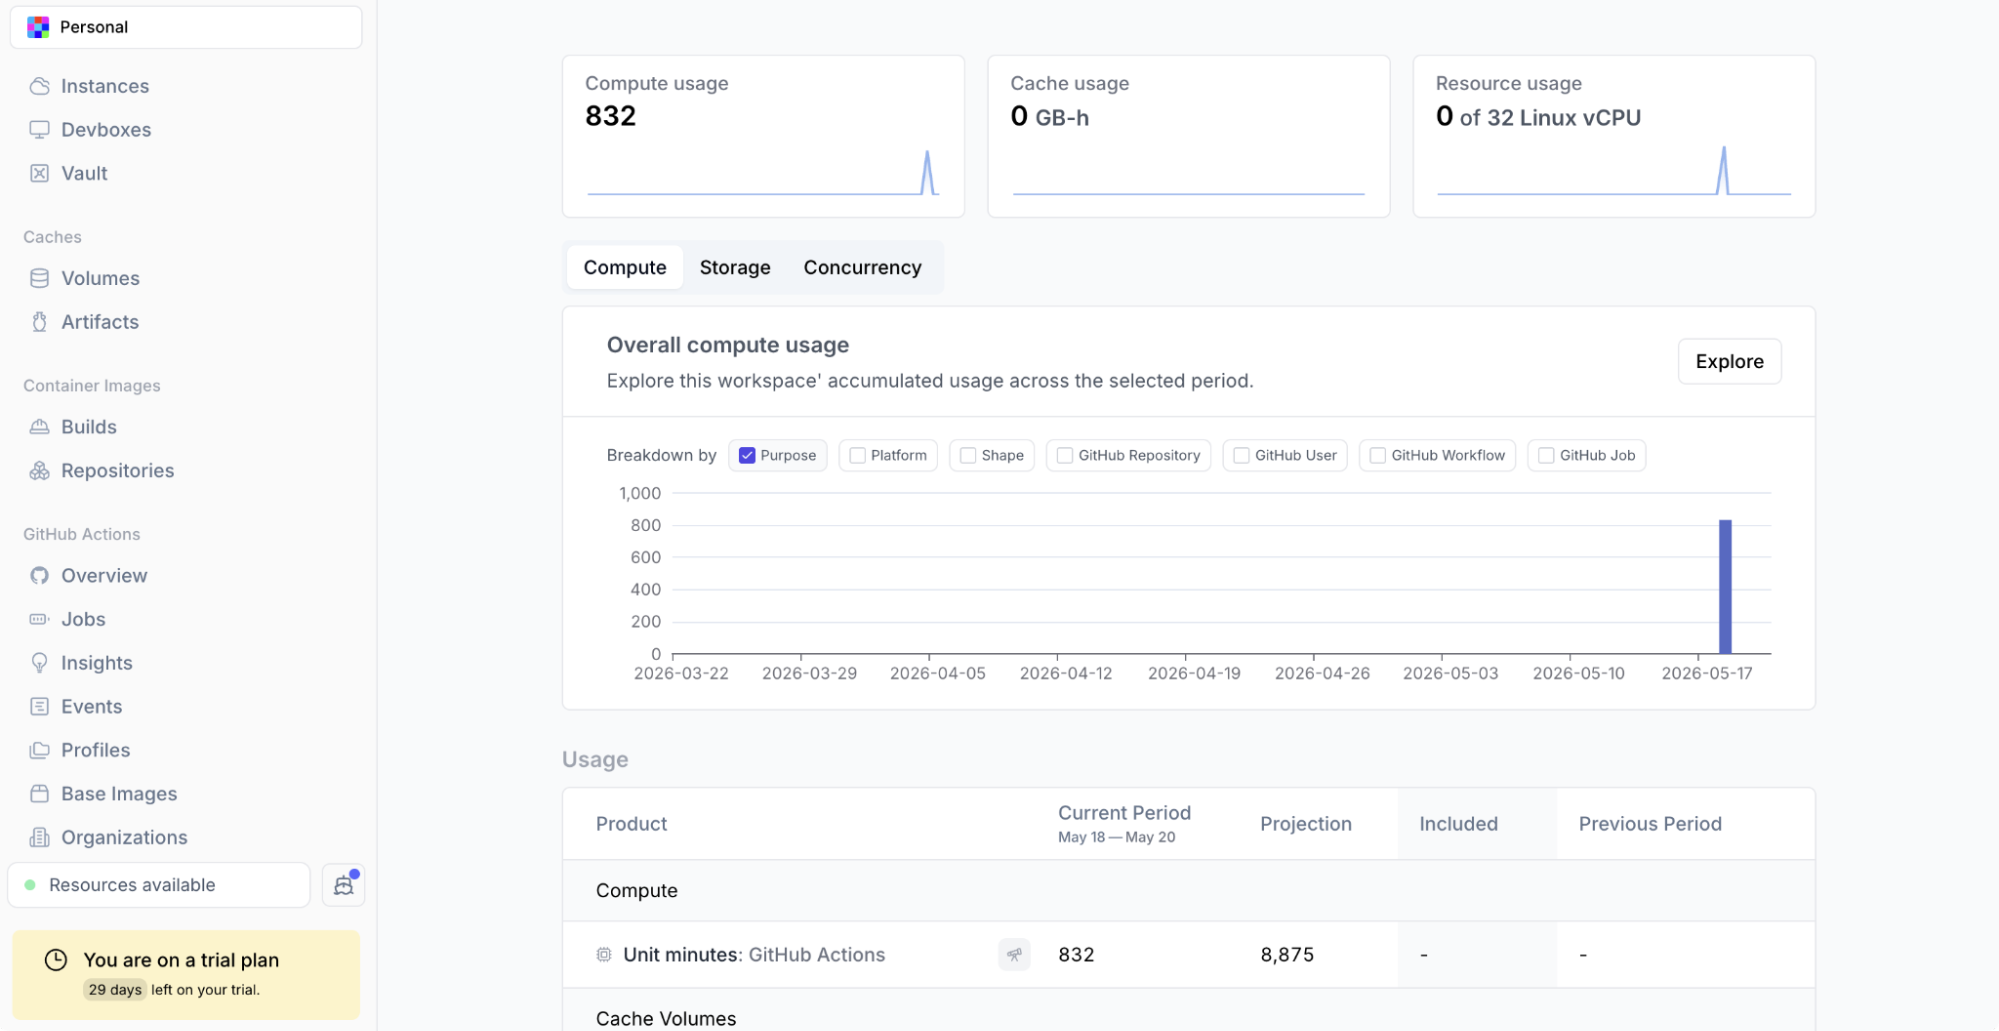Expand the Resources available status panel
This screenshot has width=1999, height=1031.
[159, 885]
